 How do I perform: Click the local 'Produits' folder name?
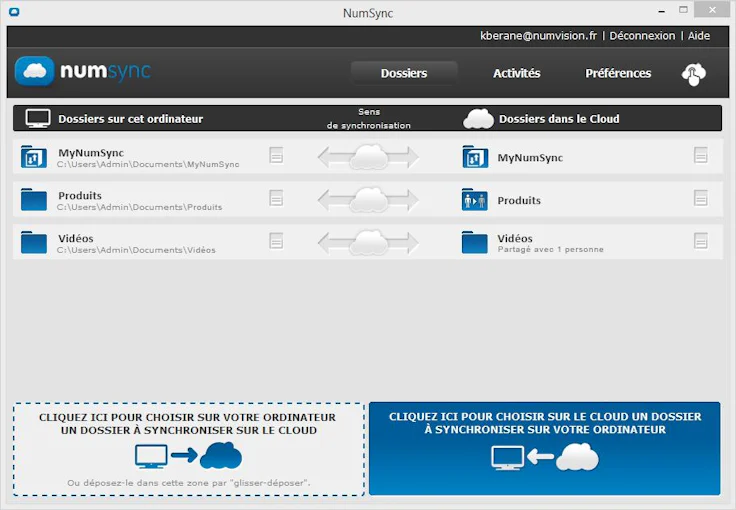coord(80,196)
